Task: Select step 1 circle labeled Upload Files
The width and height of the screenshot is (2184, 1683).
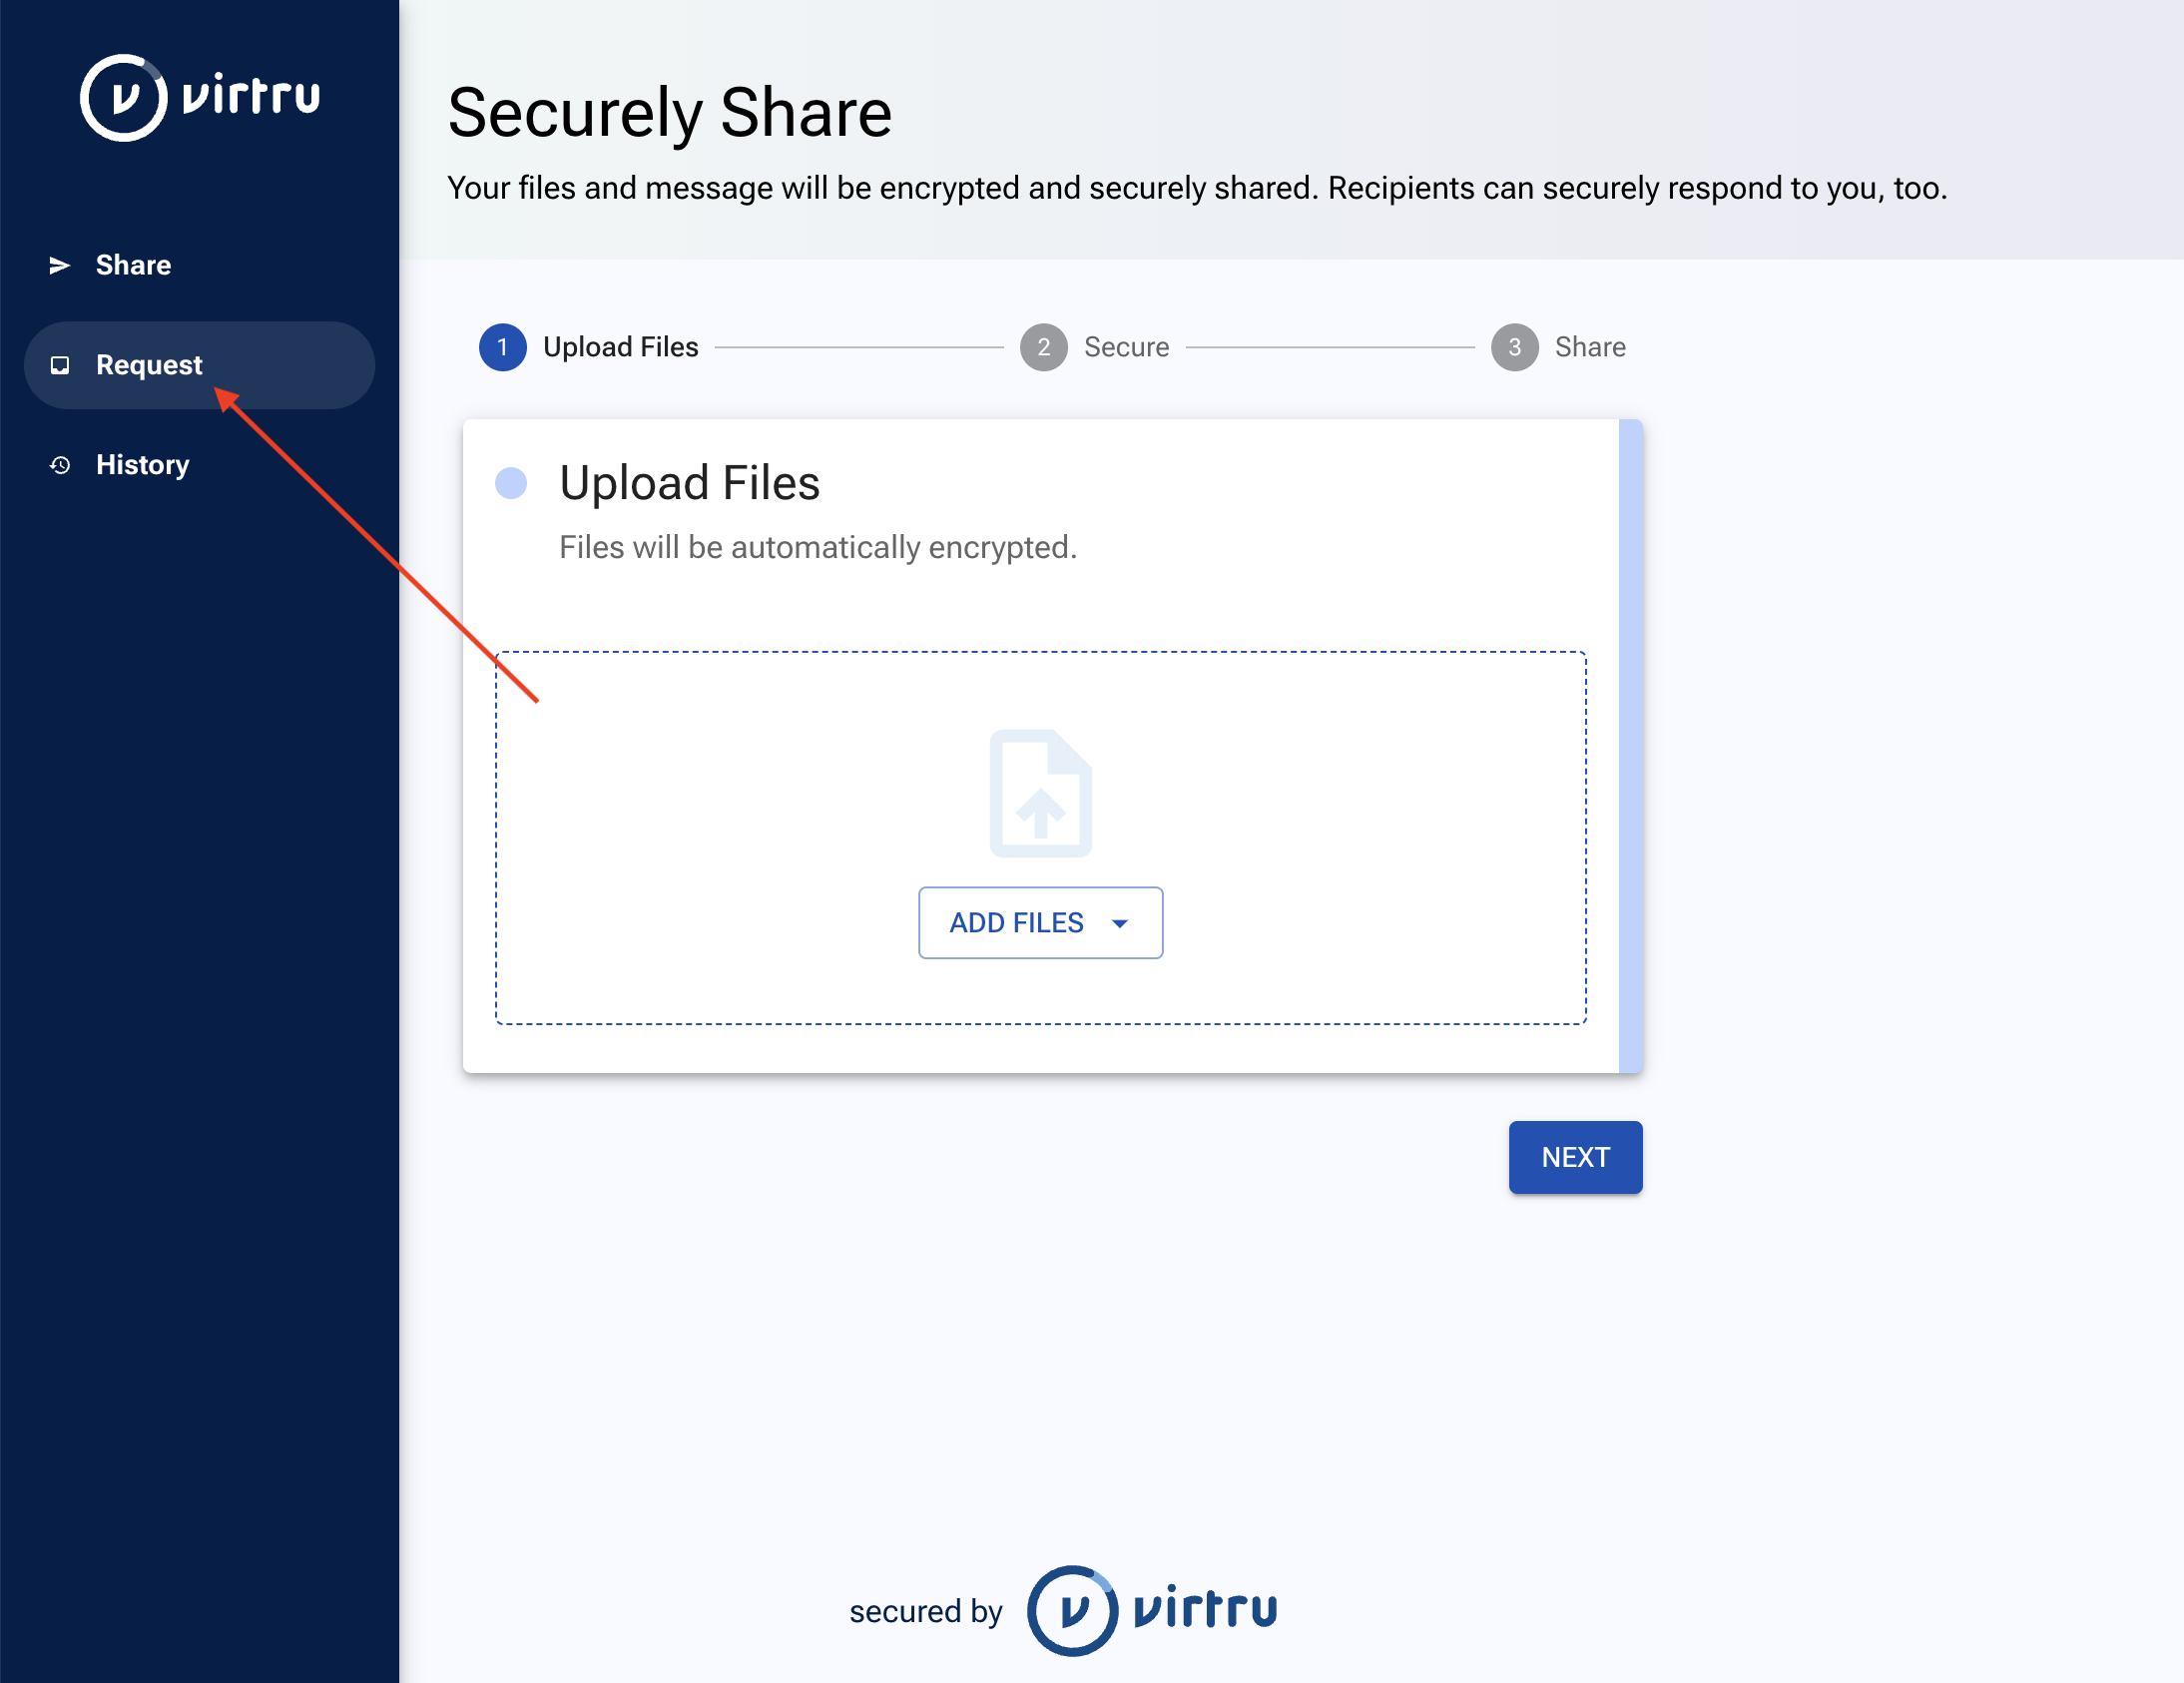Action: (x=503, y=347)
